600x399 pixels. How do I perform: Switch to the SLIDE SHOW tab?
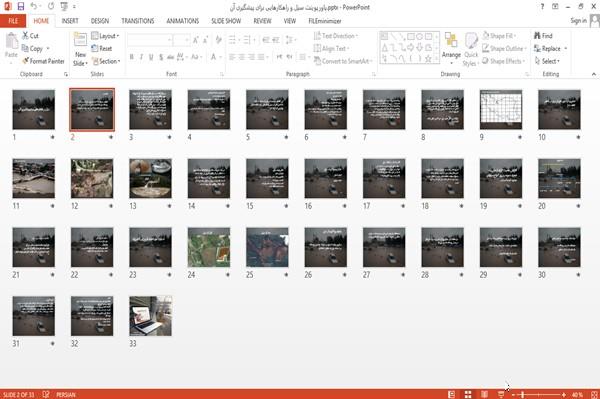[226, 21]
